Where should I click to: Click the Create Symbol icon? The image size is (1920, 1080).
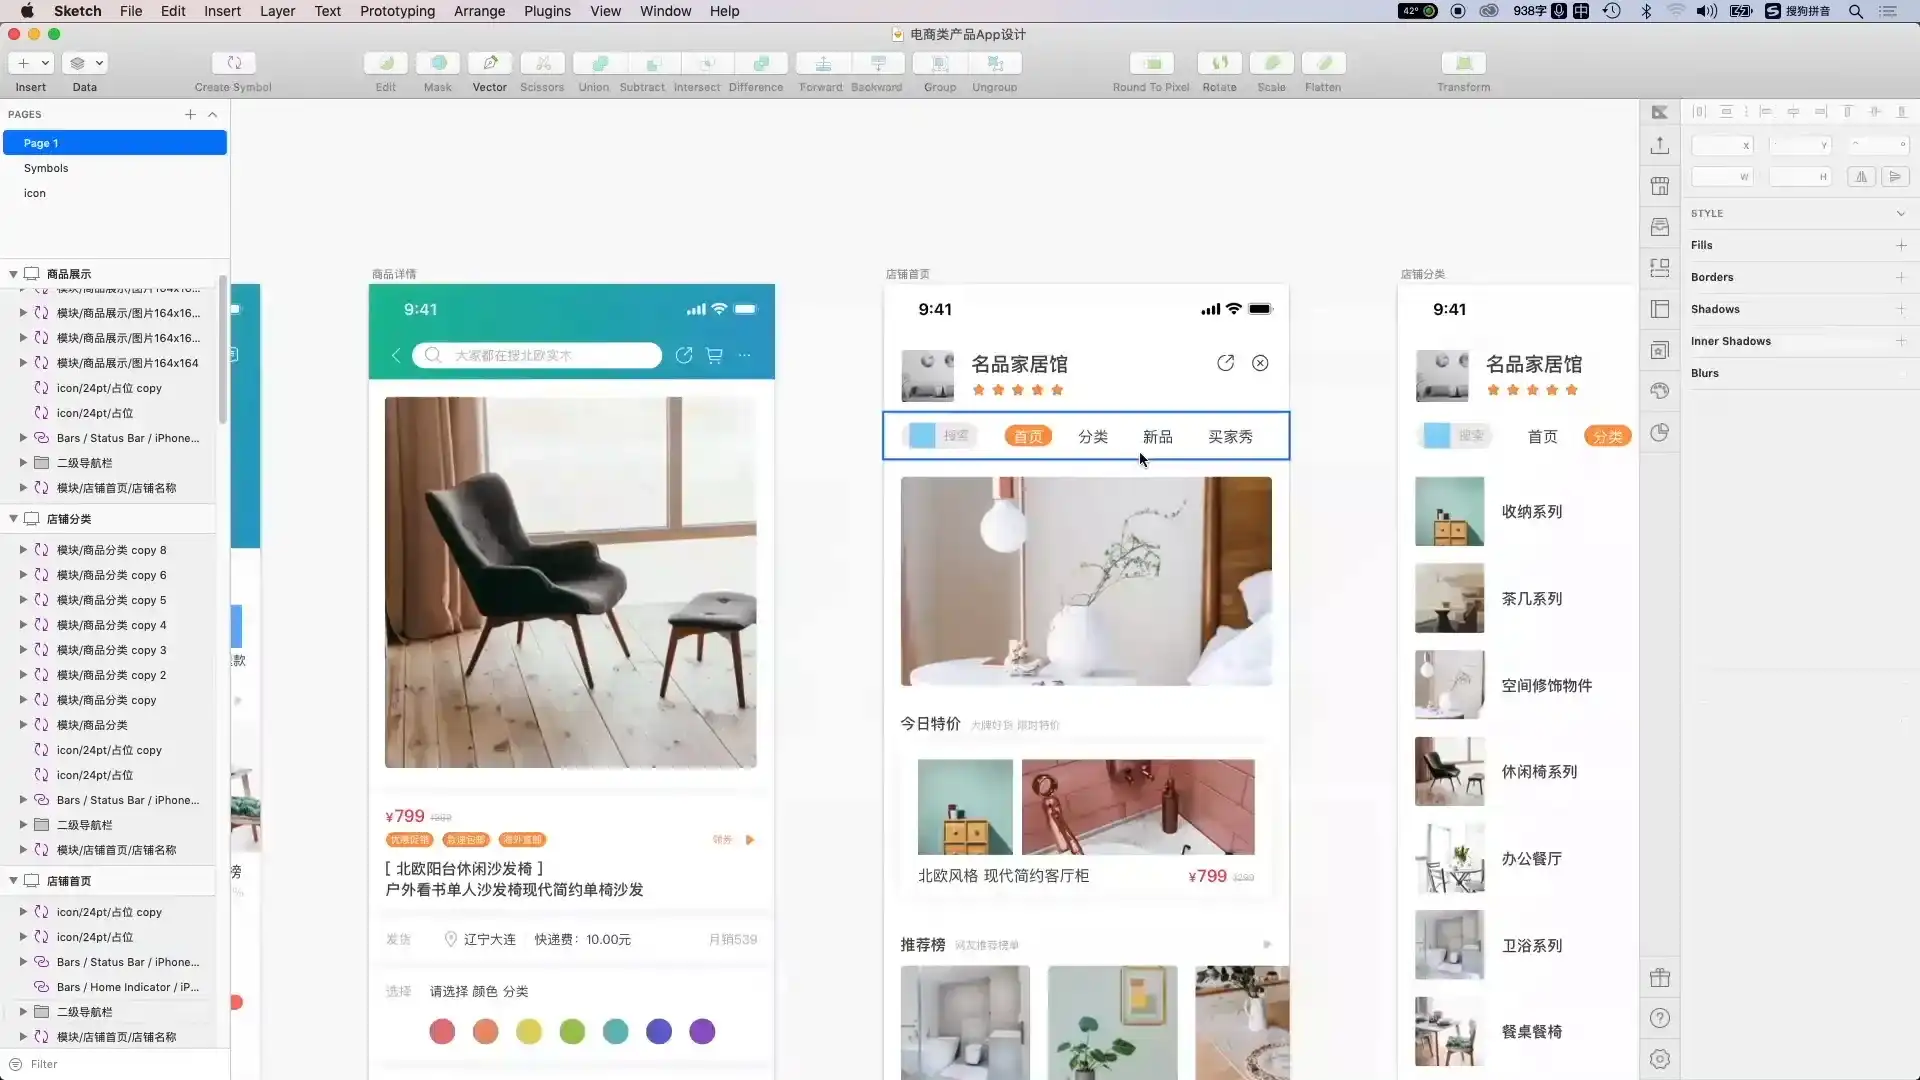click(x=233, y=64)
